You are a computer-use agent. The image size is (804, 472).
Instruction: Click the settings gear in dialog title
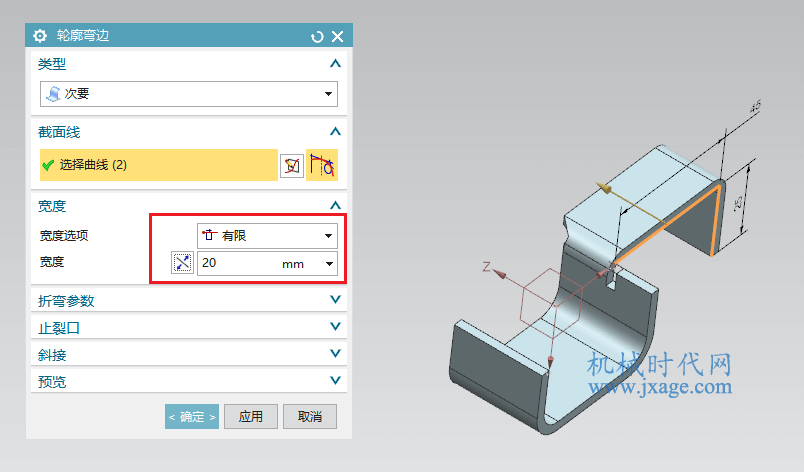[39, 36]
